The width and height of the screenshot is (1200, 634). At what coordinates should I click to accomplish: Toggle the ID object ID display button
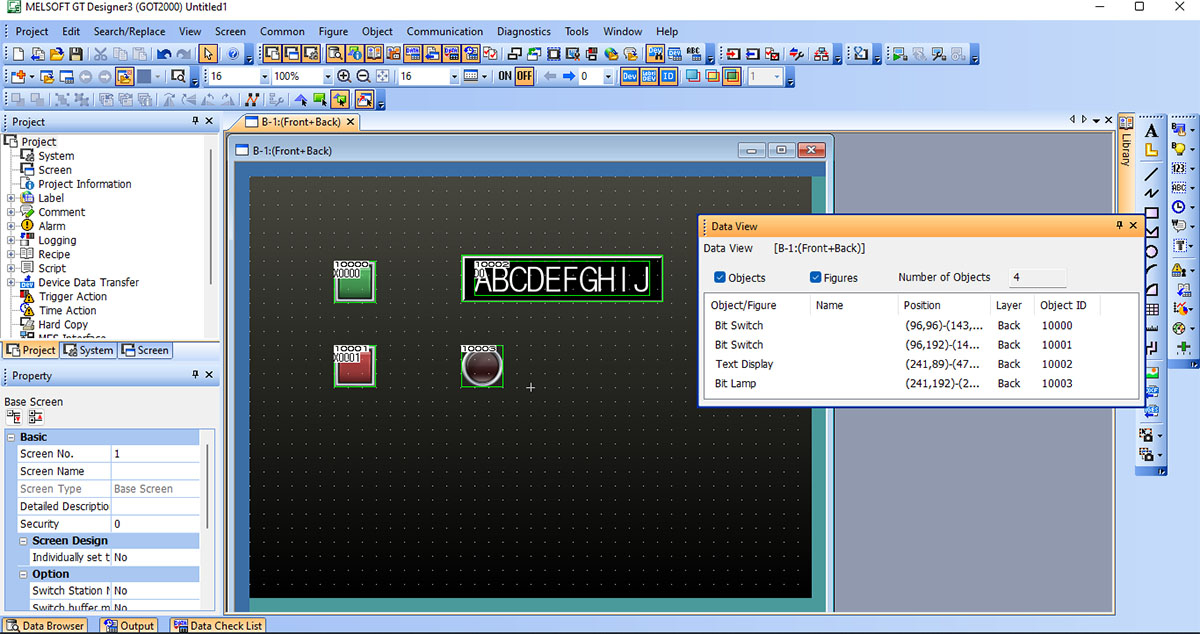(x=668, y=76)
